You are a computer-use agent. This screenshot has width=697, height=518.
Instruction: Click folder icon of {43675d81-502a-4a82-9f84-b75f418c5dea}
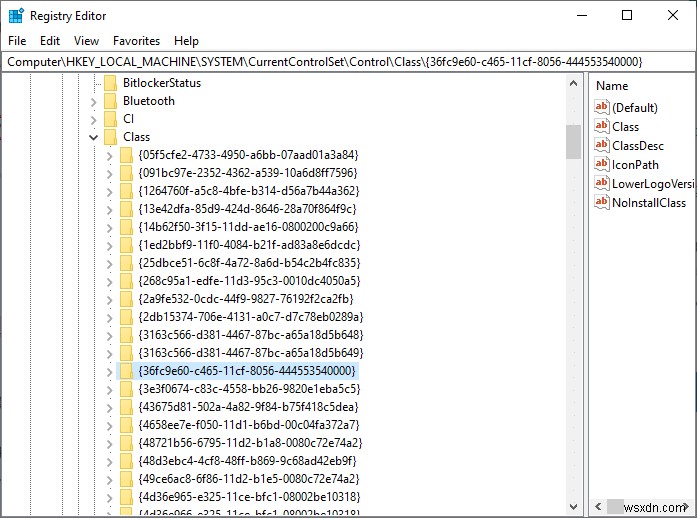tap(126, 407)
